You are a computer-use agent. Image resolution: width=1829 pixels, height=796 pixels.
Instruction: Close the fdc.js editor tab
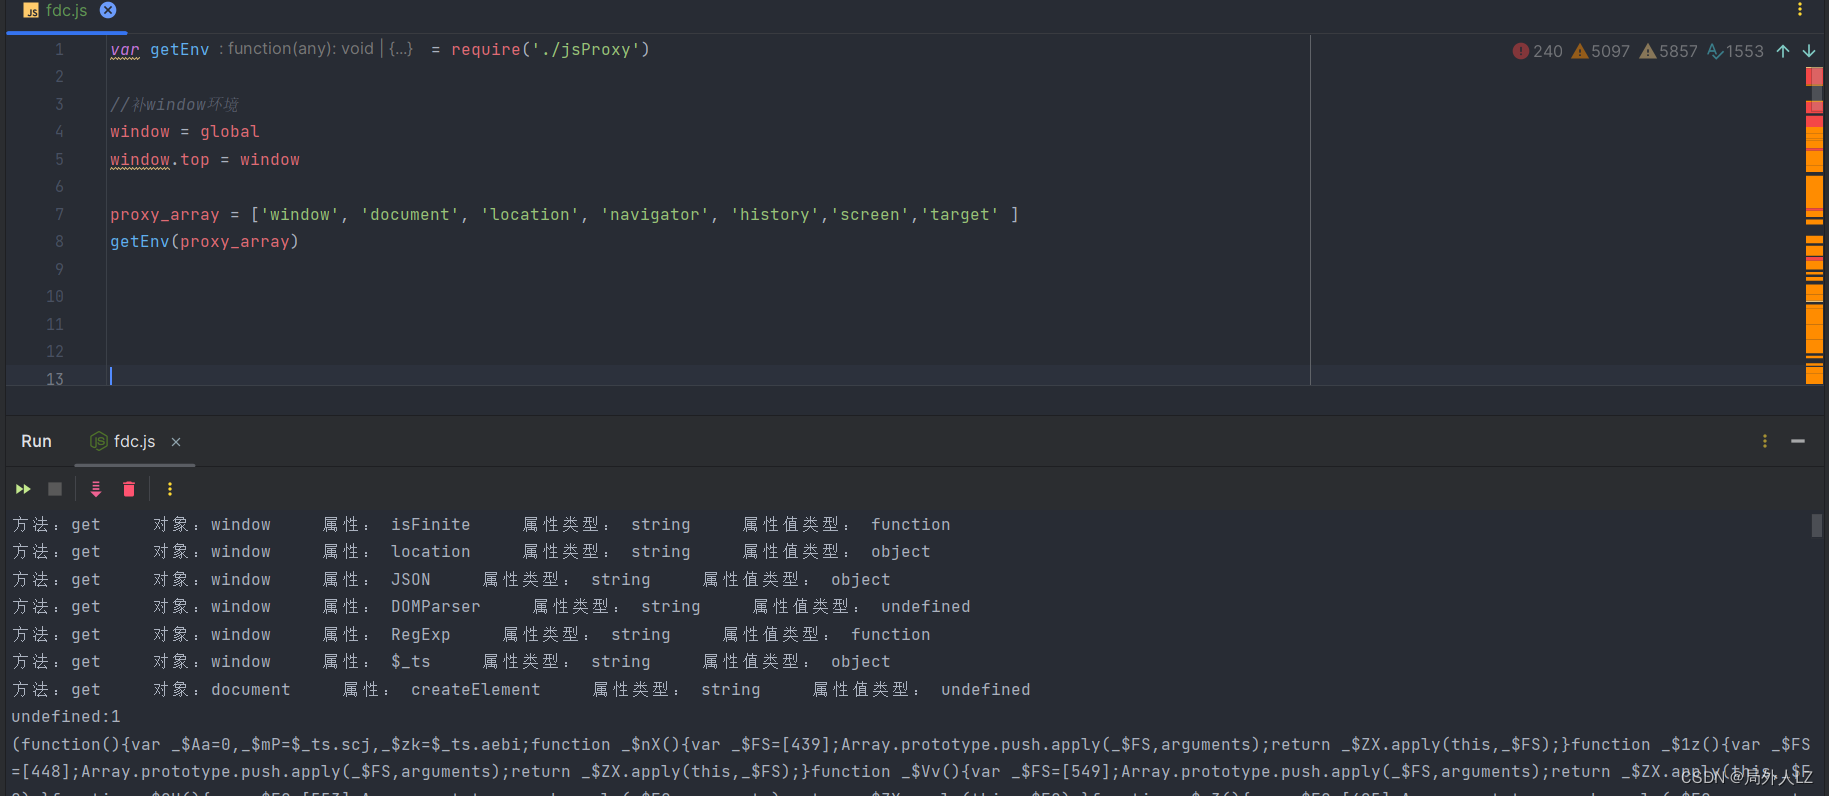click(x=108, y=10)
